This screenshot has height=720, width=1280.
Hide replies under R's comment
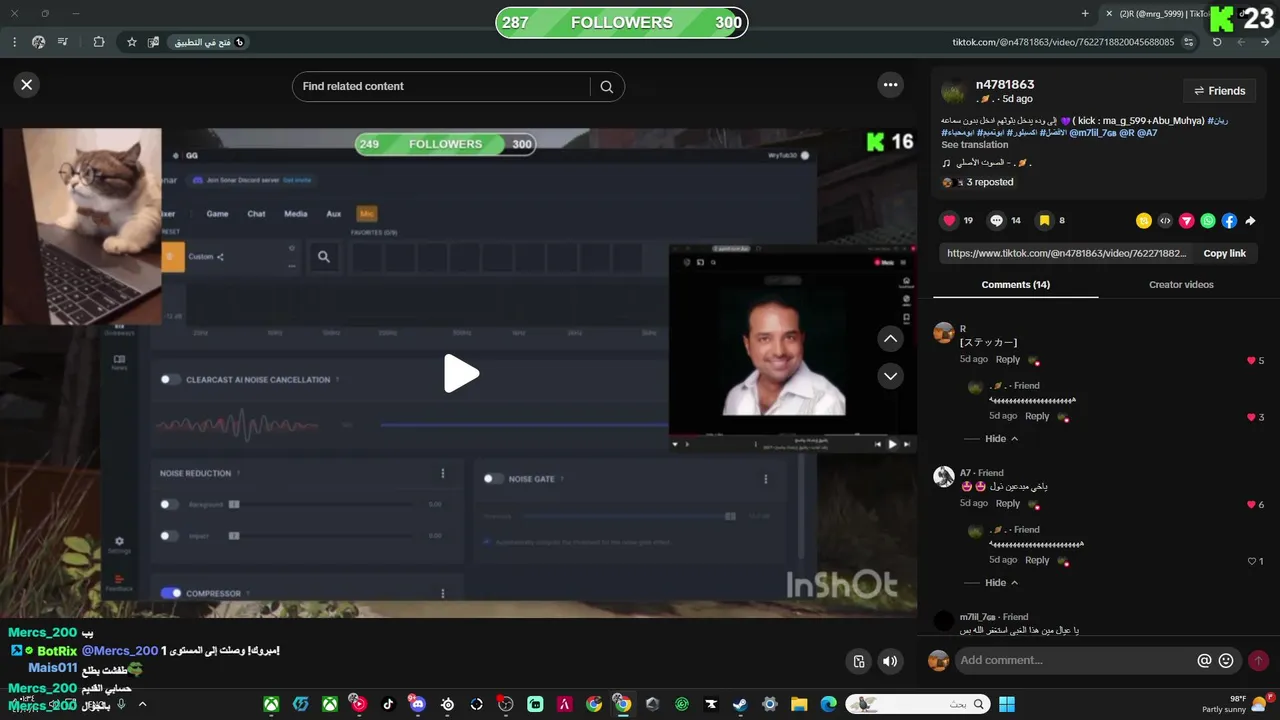(x=1001, y=439)
